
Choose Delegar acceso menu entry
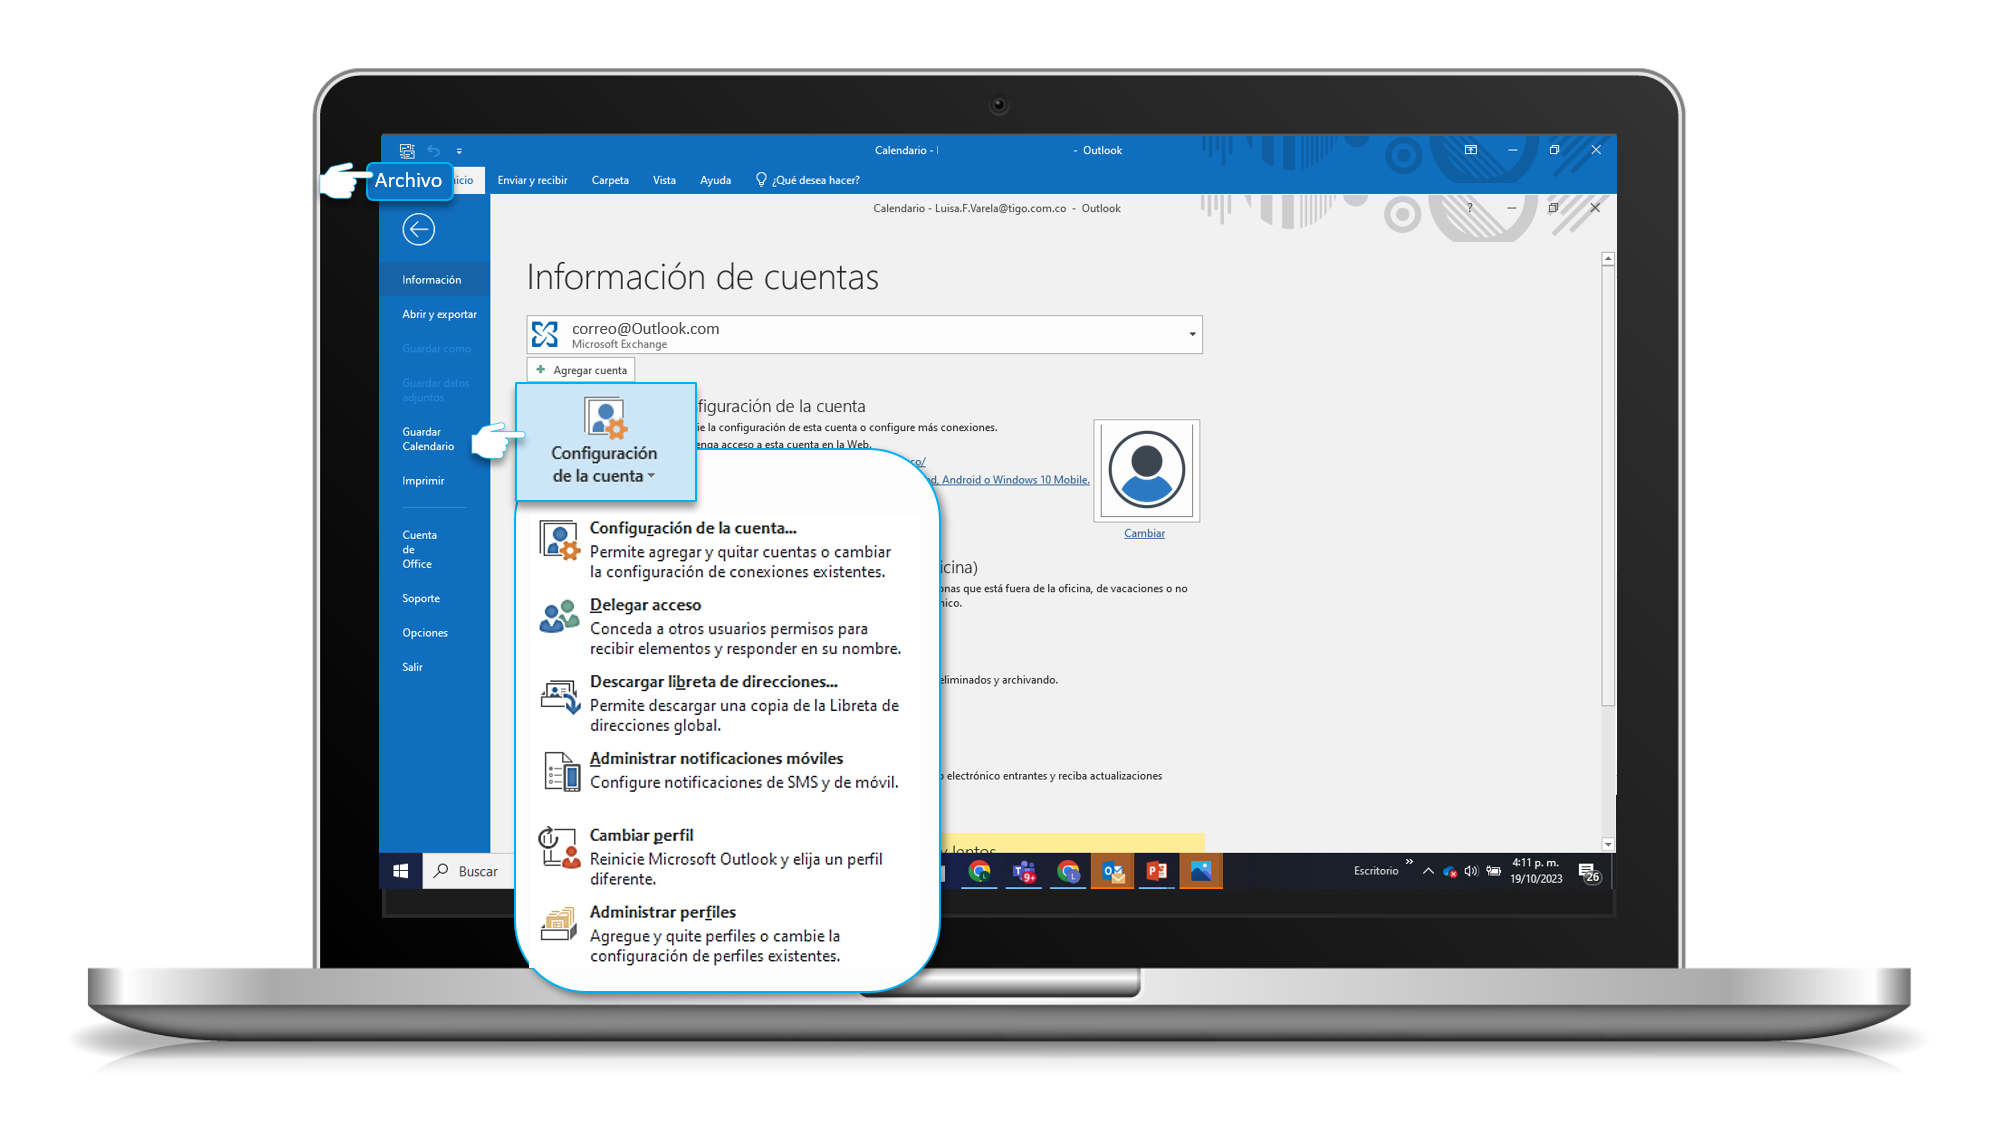(725, 626)
